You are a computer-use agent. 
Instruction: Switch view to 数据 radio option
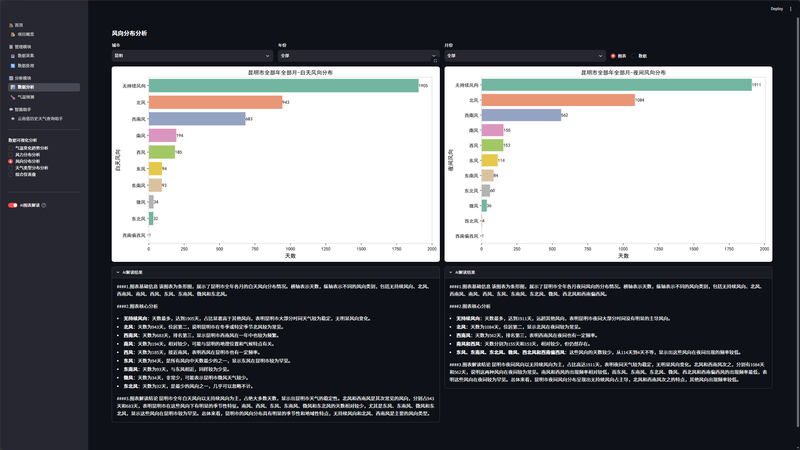634,56
